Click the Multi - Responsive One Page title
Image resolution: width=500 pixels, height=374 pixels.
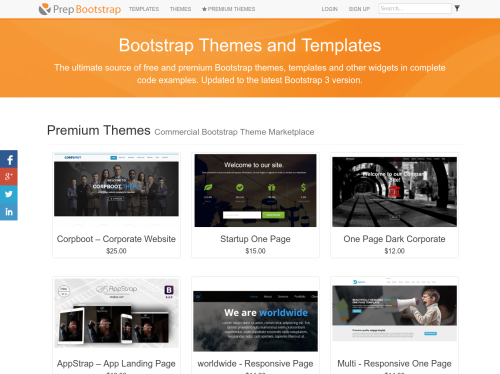point(394,364)
